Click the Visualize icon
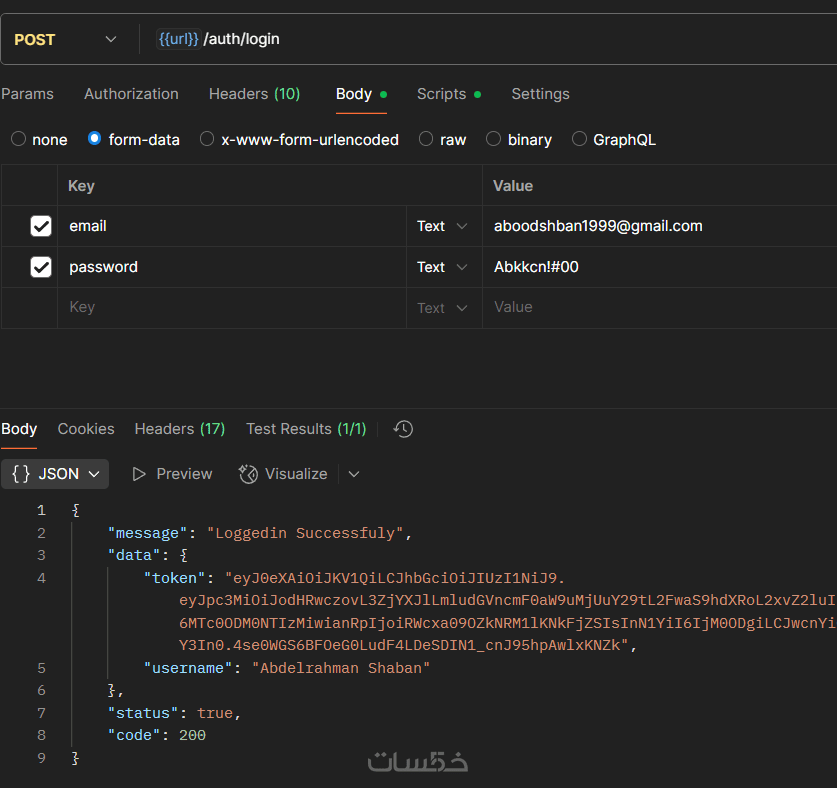 click(248, 474)
